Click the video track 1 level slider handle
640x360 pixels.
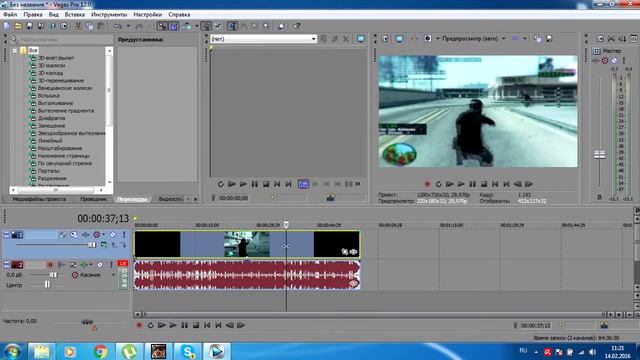[91, 245]
